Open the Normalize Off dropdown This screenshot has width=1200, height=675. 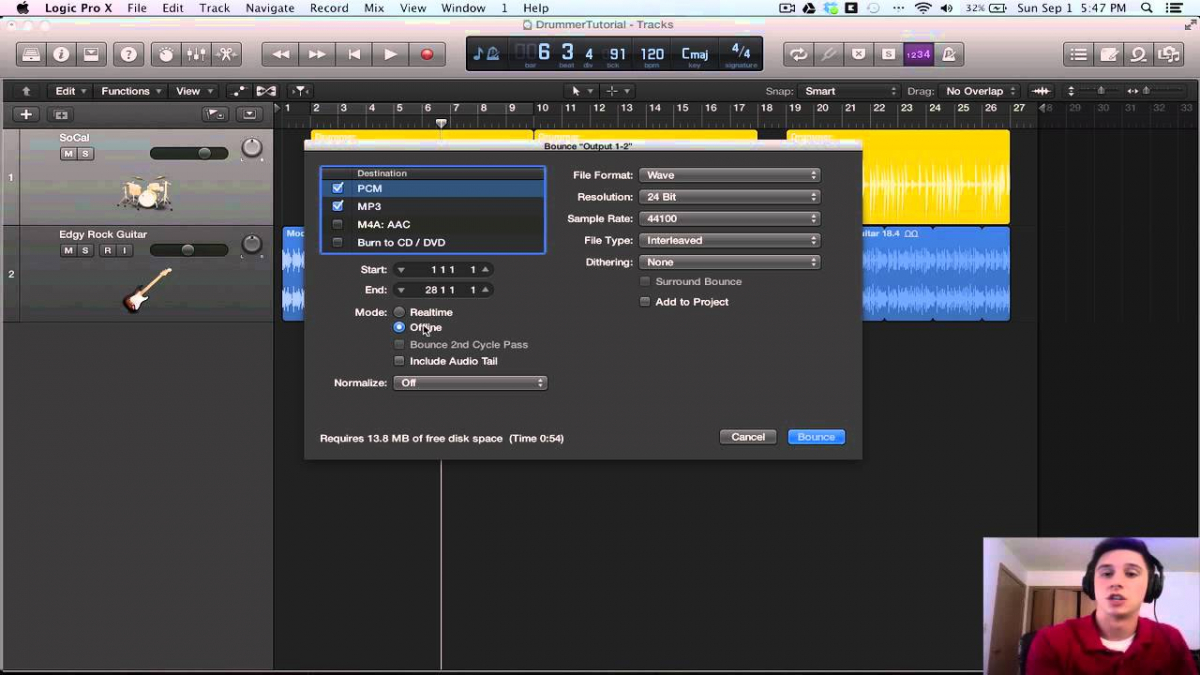pyautogui.click(x=470, y=383)
